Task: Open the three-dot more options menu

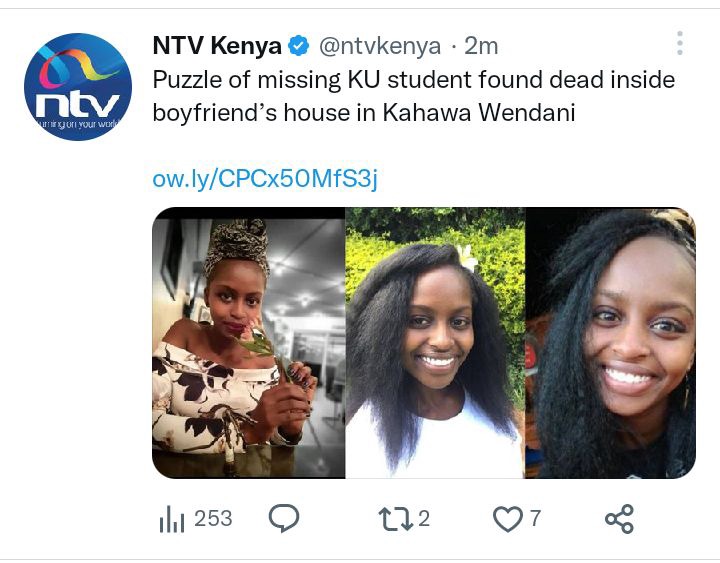Action: [x=680, y=43]
